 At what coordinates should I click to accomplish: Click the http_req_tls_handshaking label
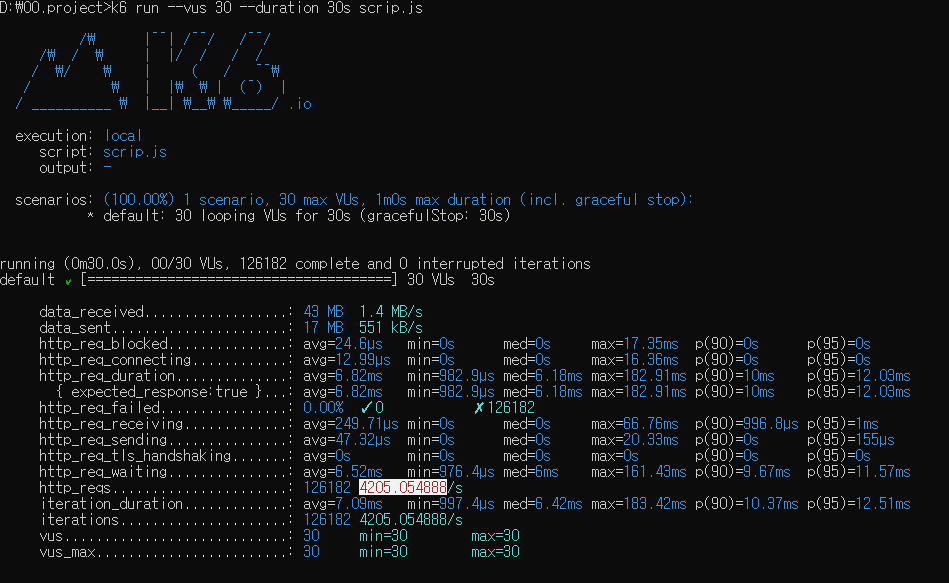(135, 456)
